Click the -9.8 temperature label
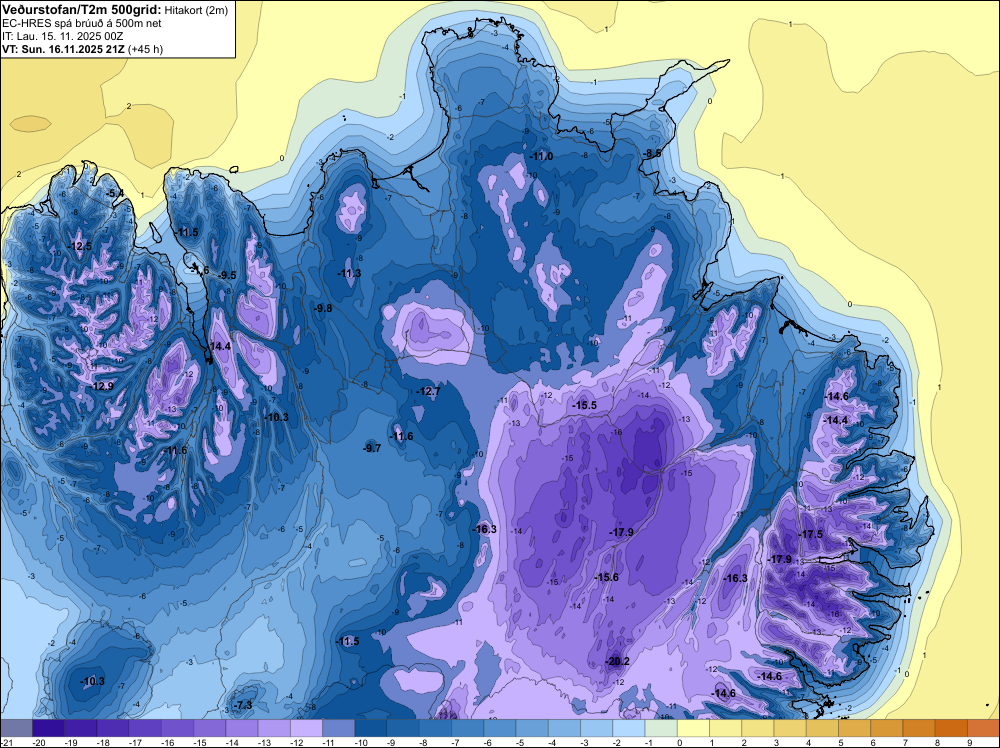The width and height of the screenshot is (1000, 748). click(x=323, y=308)
